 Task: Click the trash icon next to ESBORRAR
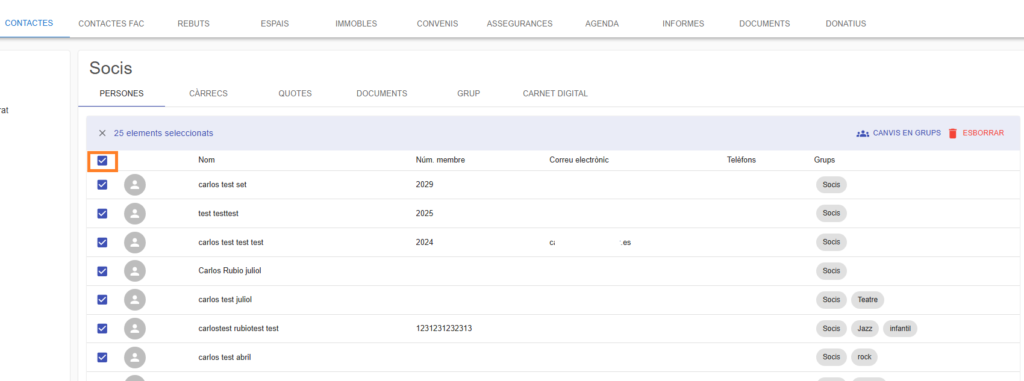(x=953, y=133)
